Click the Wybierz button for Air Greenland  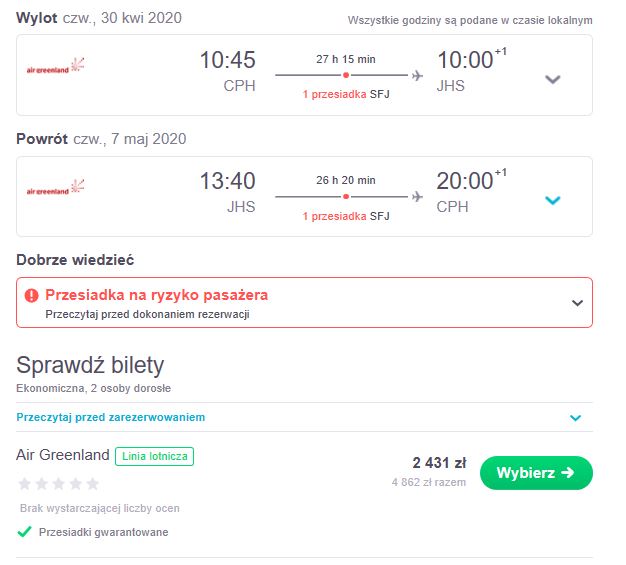click(x=536, y=473)
